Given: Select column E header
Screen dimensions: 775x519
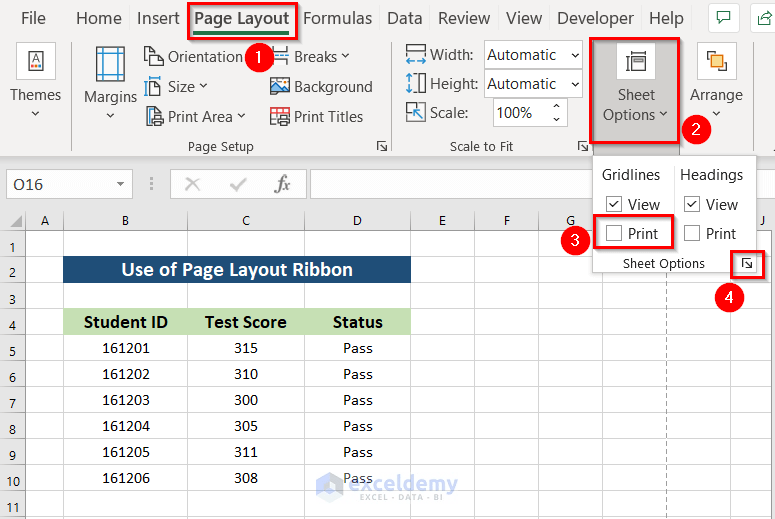Looking at the screenshot, I should 442,220.
